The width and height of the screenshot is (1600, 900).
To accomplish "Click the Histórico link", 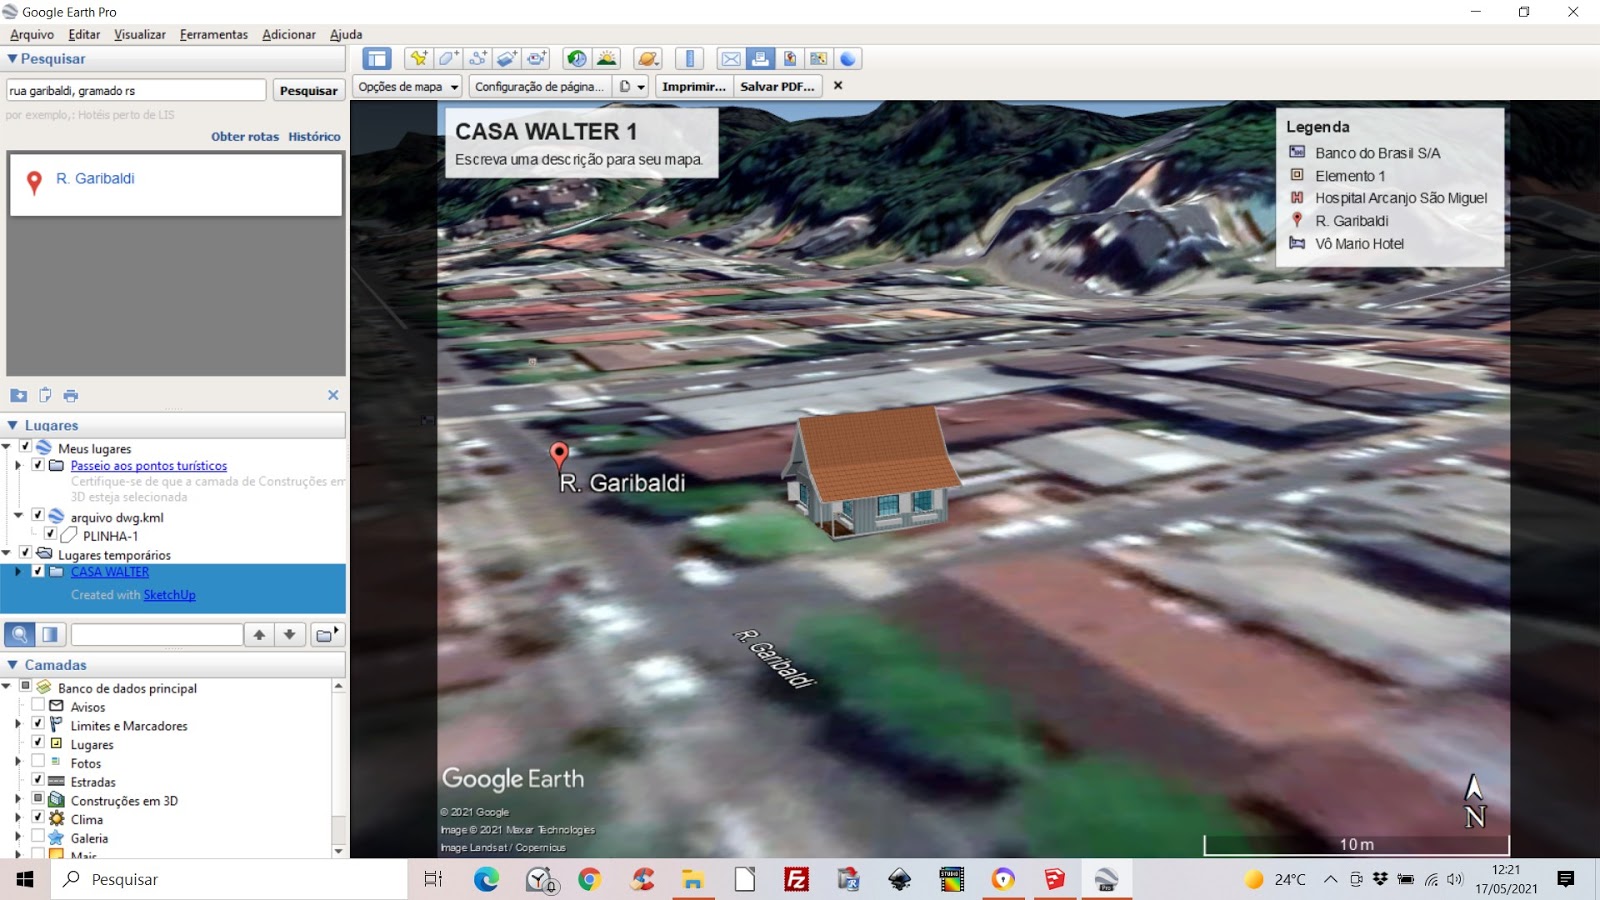I will 314,137.
